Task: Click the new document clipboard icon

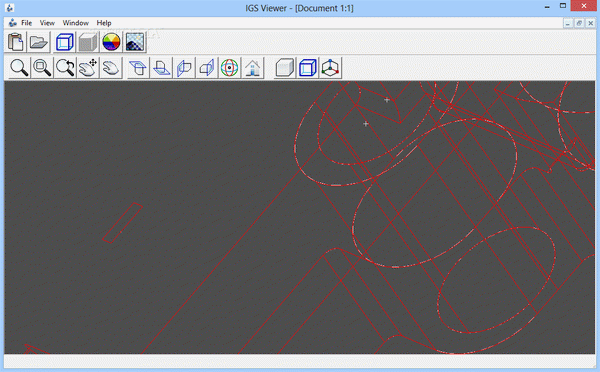Action: tap(16, 42)
